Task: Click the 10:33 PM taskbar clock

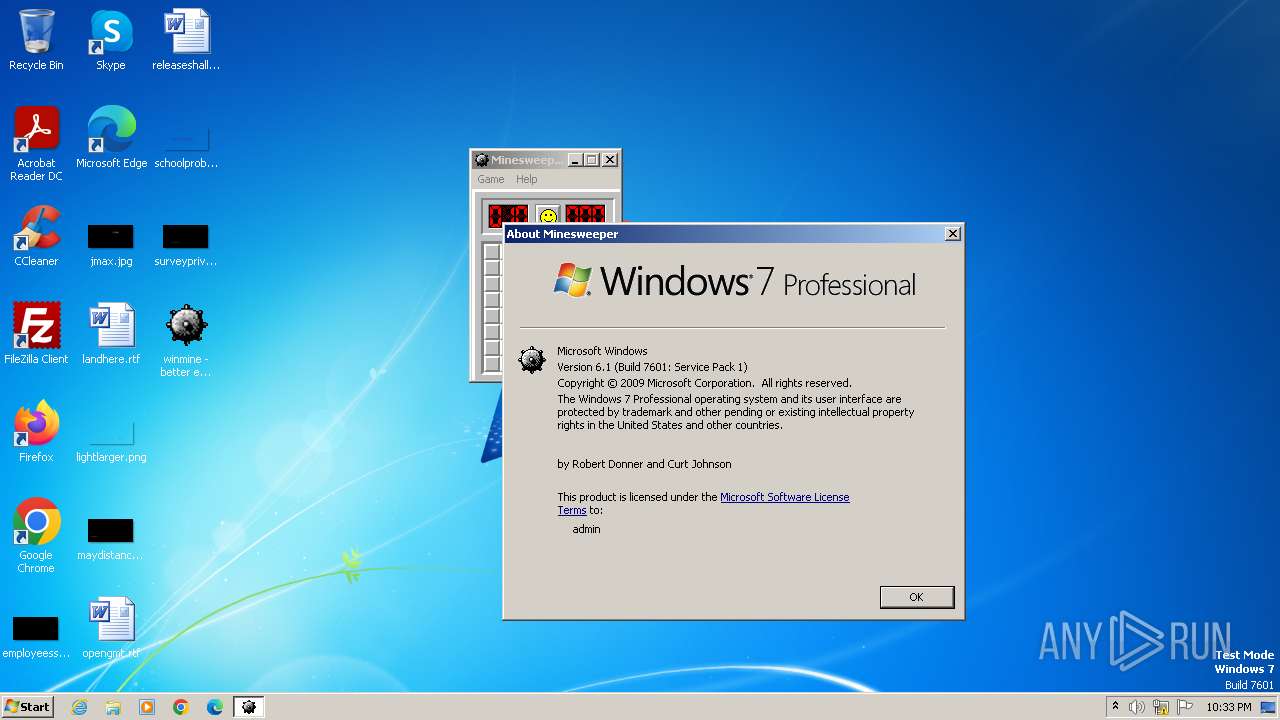Action: coord(1229,707)
